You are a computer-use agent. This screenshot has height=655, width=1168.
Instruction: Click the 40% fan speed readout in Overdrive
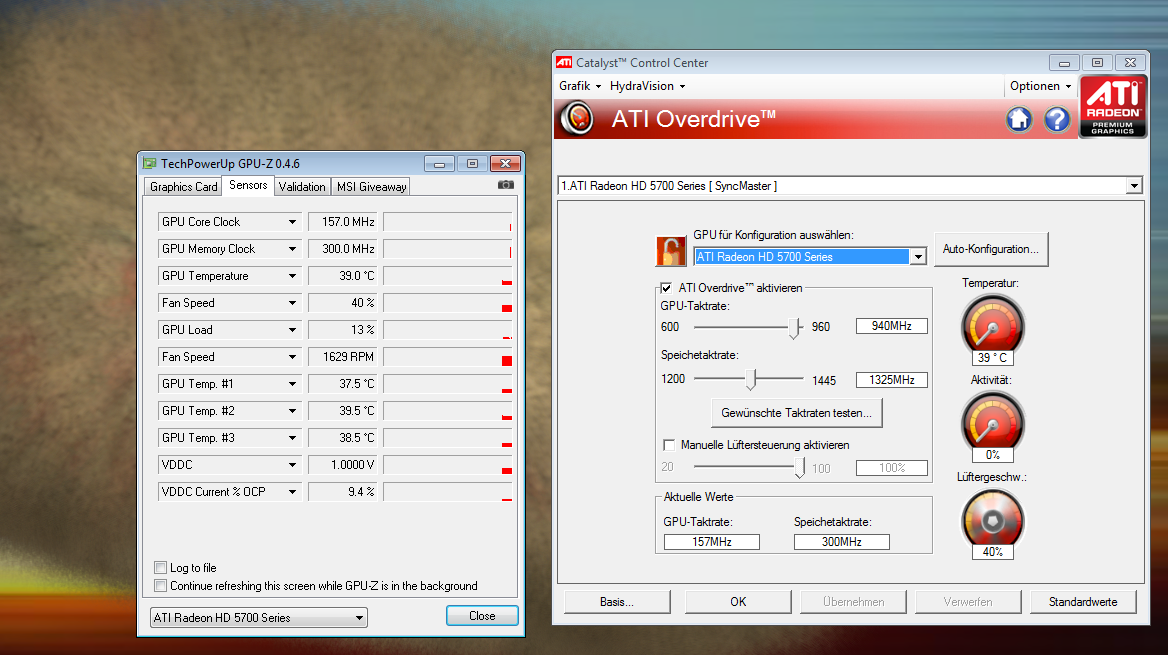(x=992, y=552)
